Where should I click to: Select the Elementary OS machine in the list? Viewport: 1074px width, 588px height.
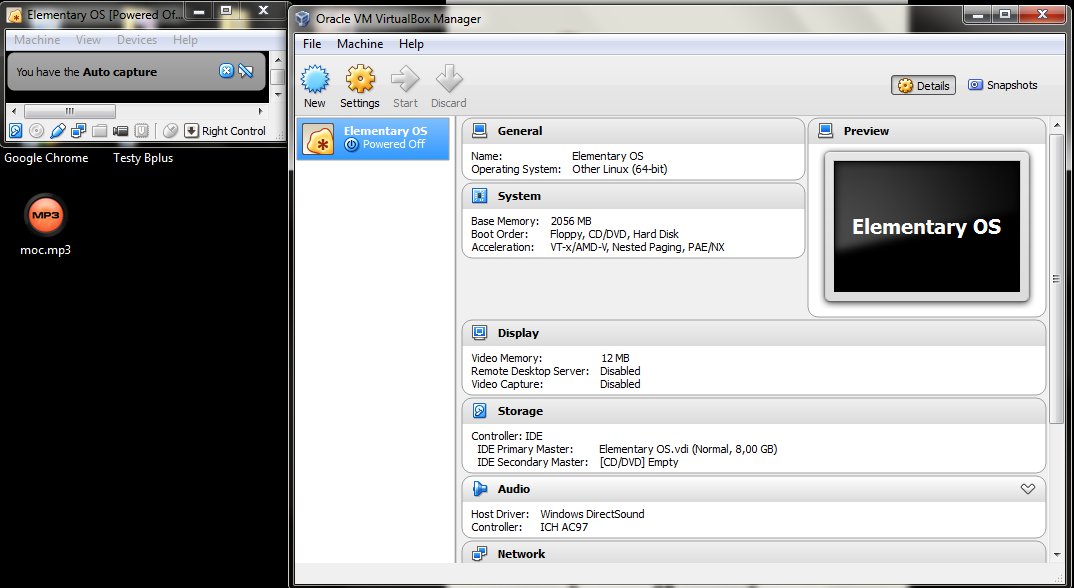pos(373,138)
